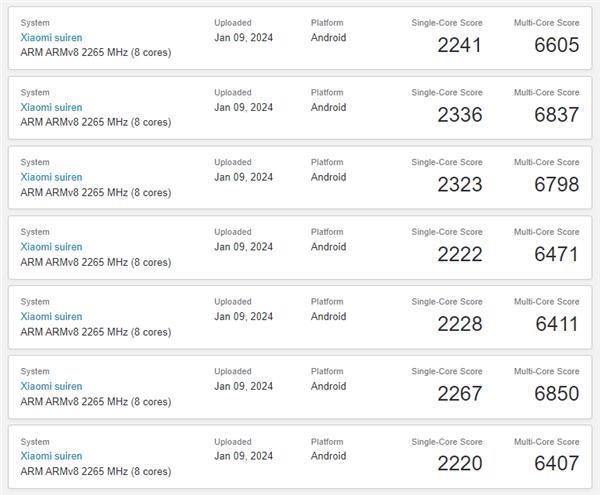Open Xiaomi suiren link scoring 2228 single-core
Screen dimensions: 600x495
point(51,316)
